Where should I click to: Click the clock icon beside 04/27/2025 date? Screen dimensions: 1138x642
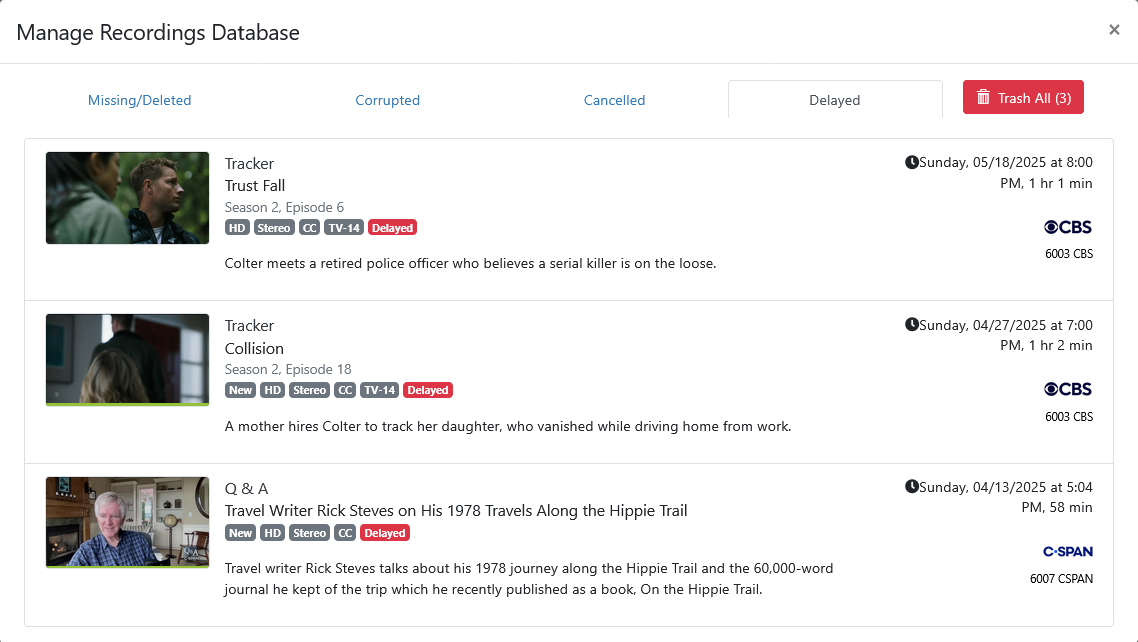pos(911,325)
